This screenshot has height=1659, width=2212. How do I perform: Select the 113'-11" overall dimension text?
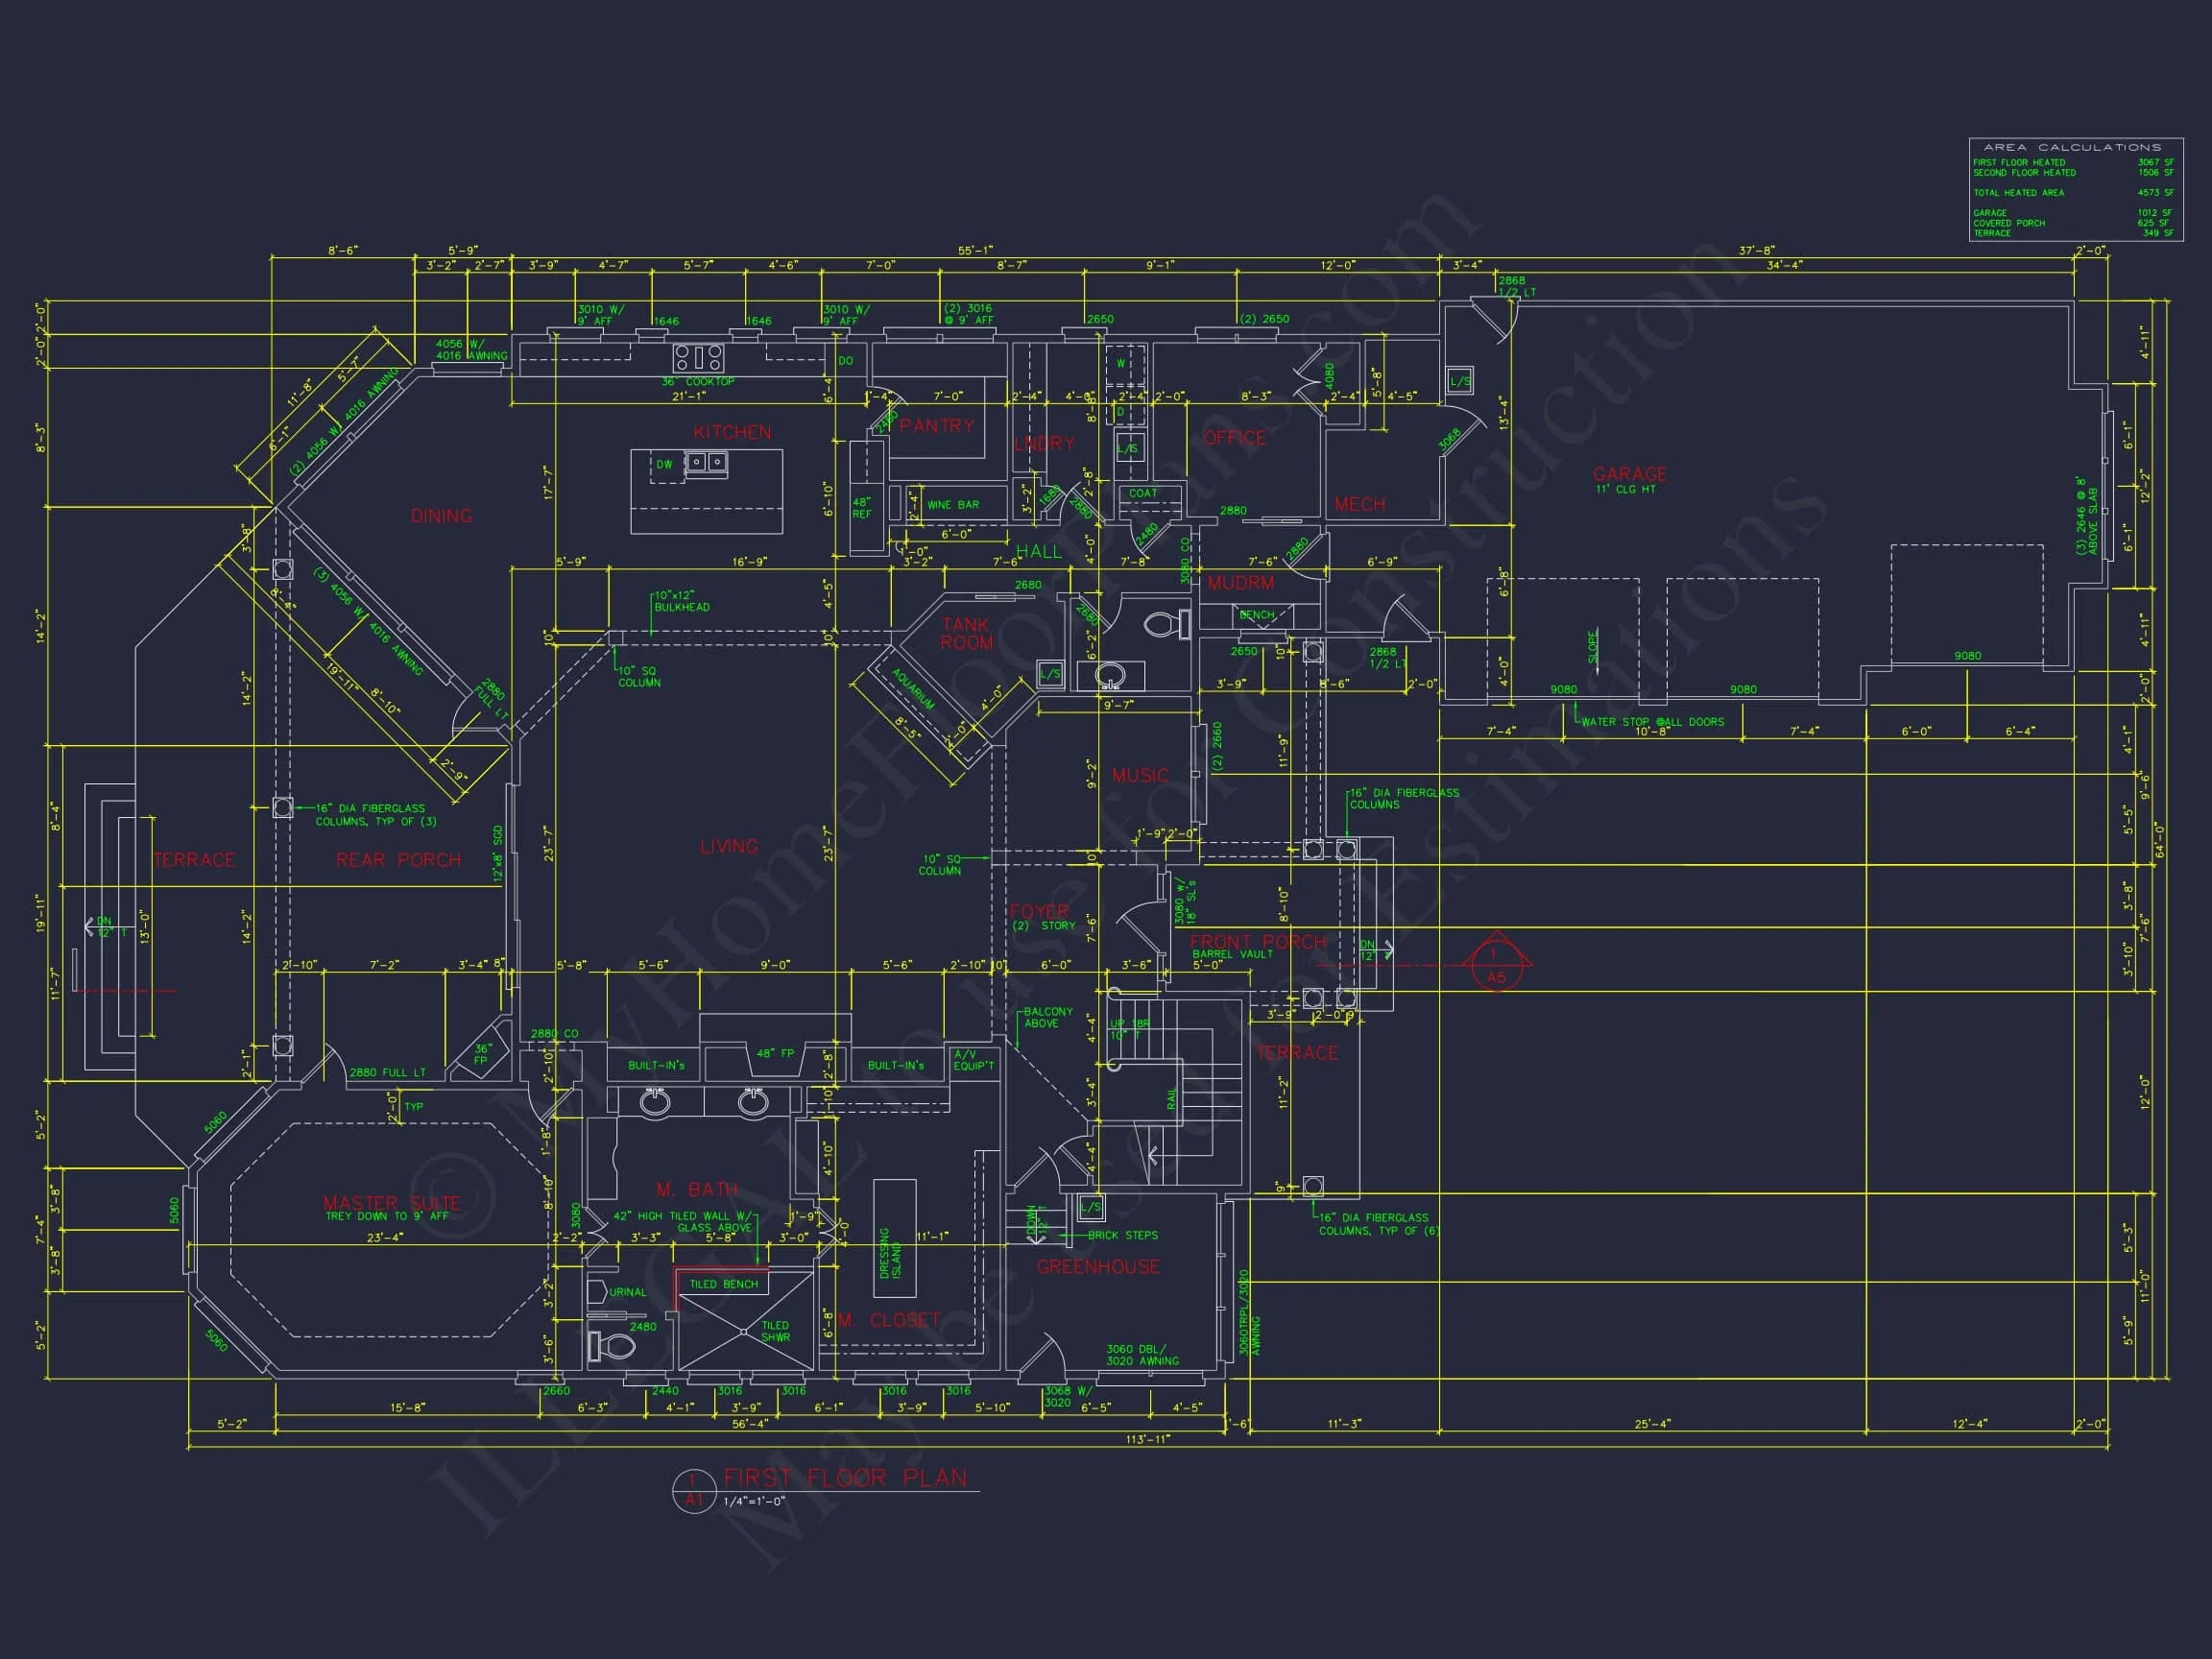pyautogui.click(x=1149, y=1439)
